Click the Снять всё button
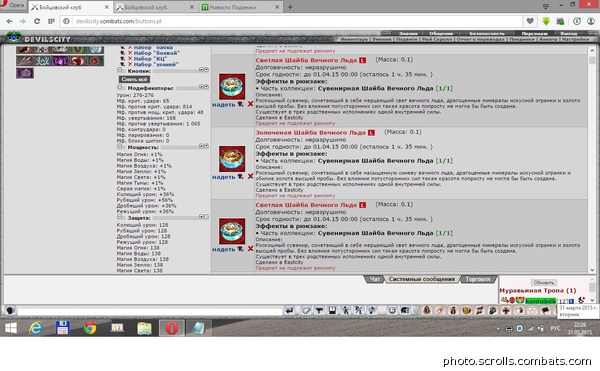The height and width of the screenshot is (371, 600). [134, 79]
